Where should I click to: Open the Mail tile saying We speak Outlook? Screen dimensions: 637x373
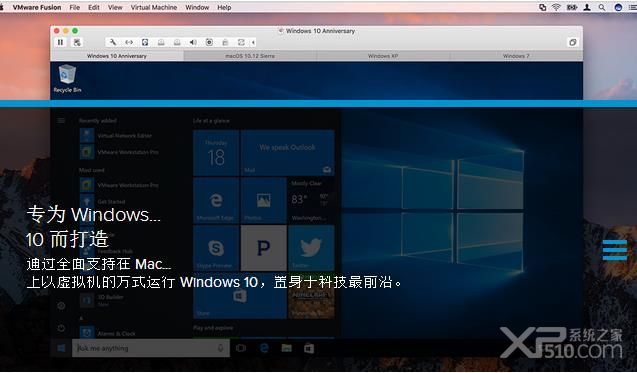(288, 153)
